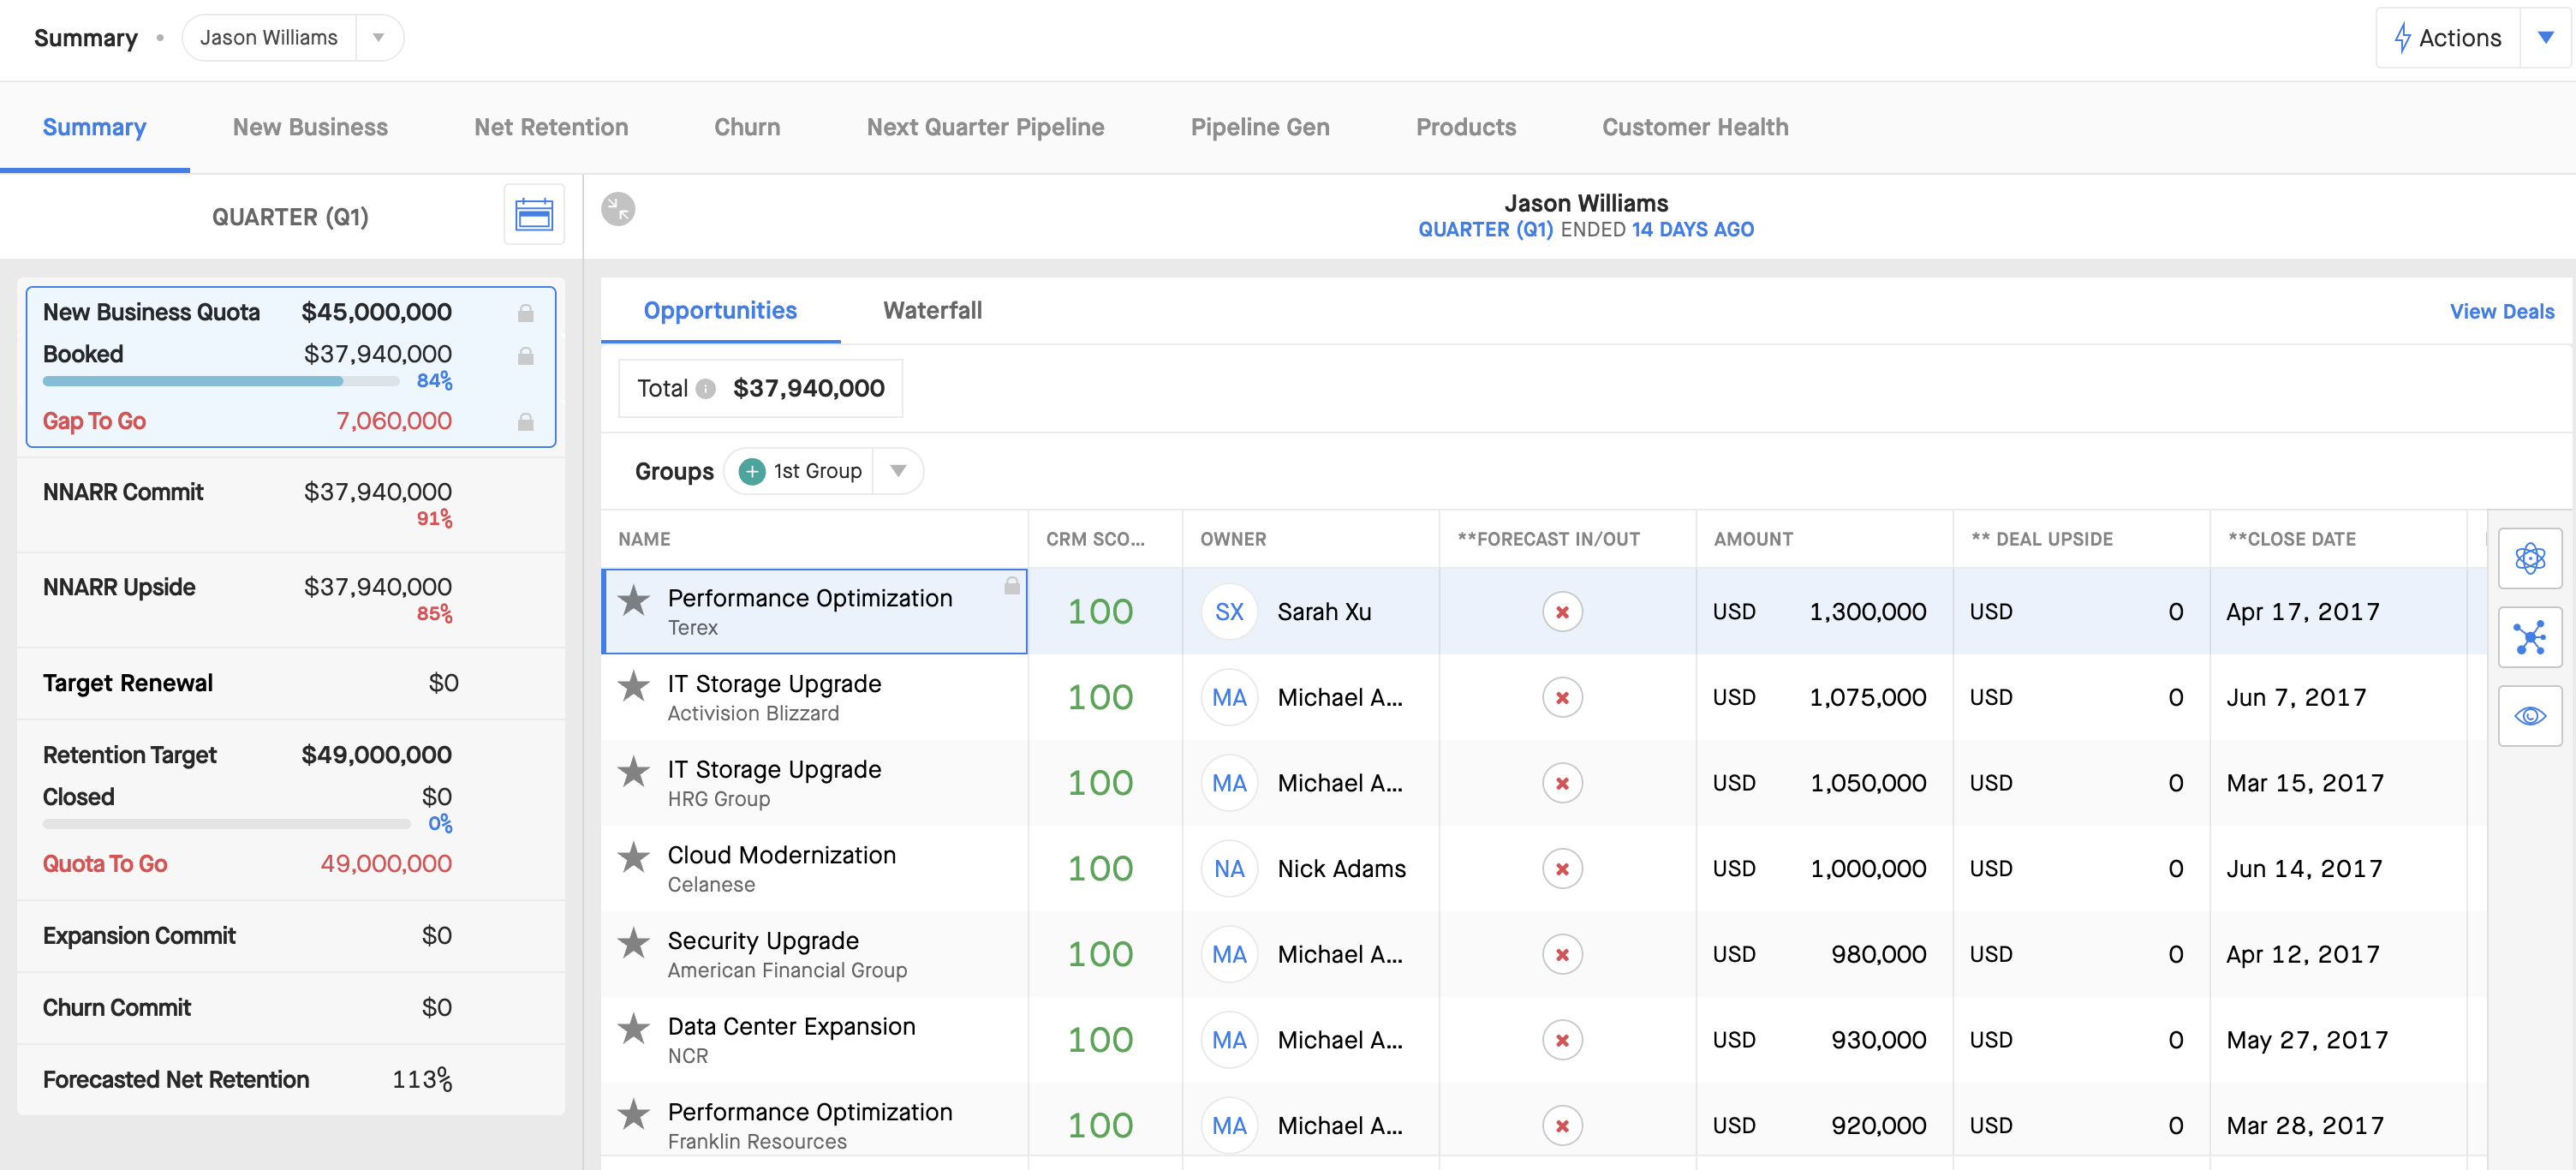Click the QUARTER (Q1) link in header
Viewport: 2576px width, 1170px height.
point(1485,230)
